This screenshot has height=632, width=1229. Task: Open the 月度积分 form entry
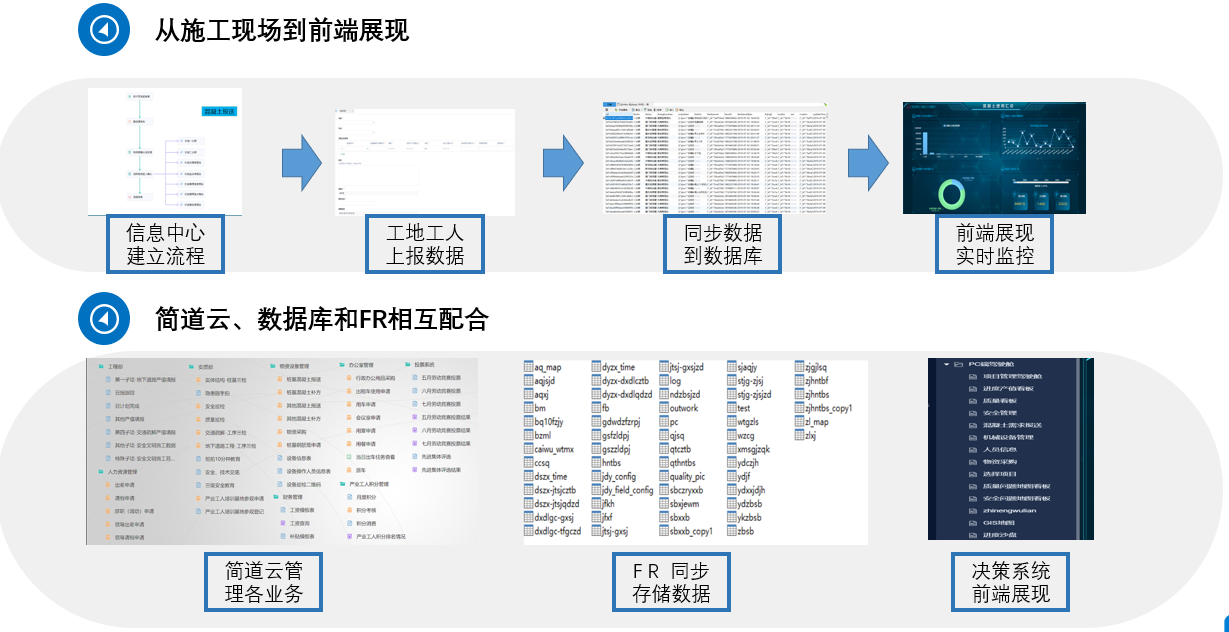(366, 496)
